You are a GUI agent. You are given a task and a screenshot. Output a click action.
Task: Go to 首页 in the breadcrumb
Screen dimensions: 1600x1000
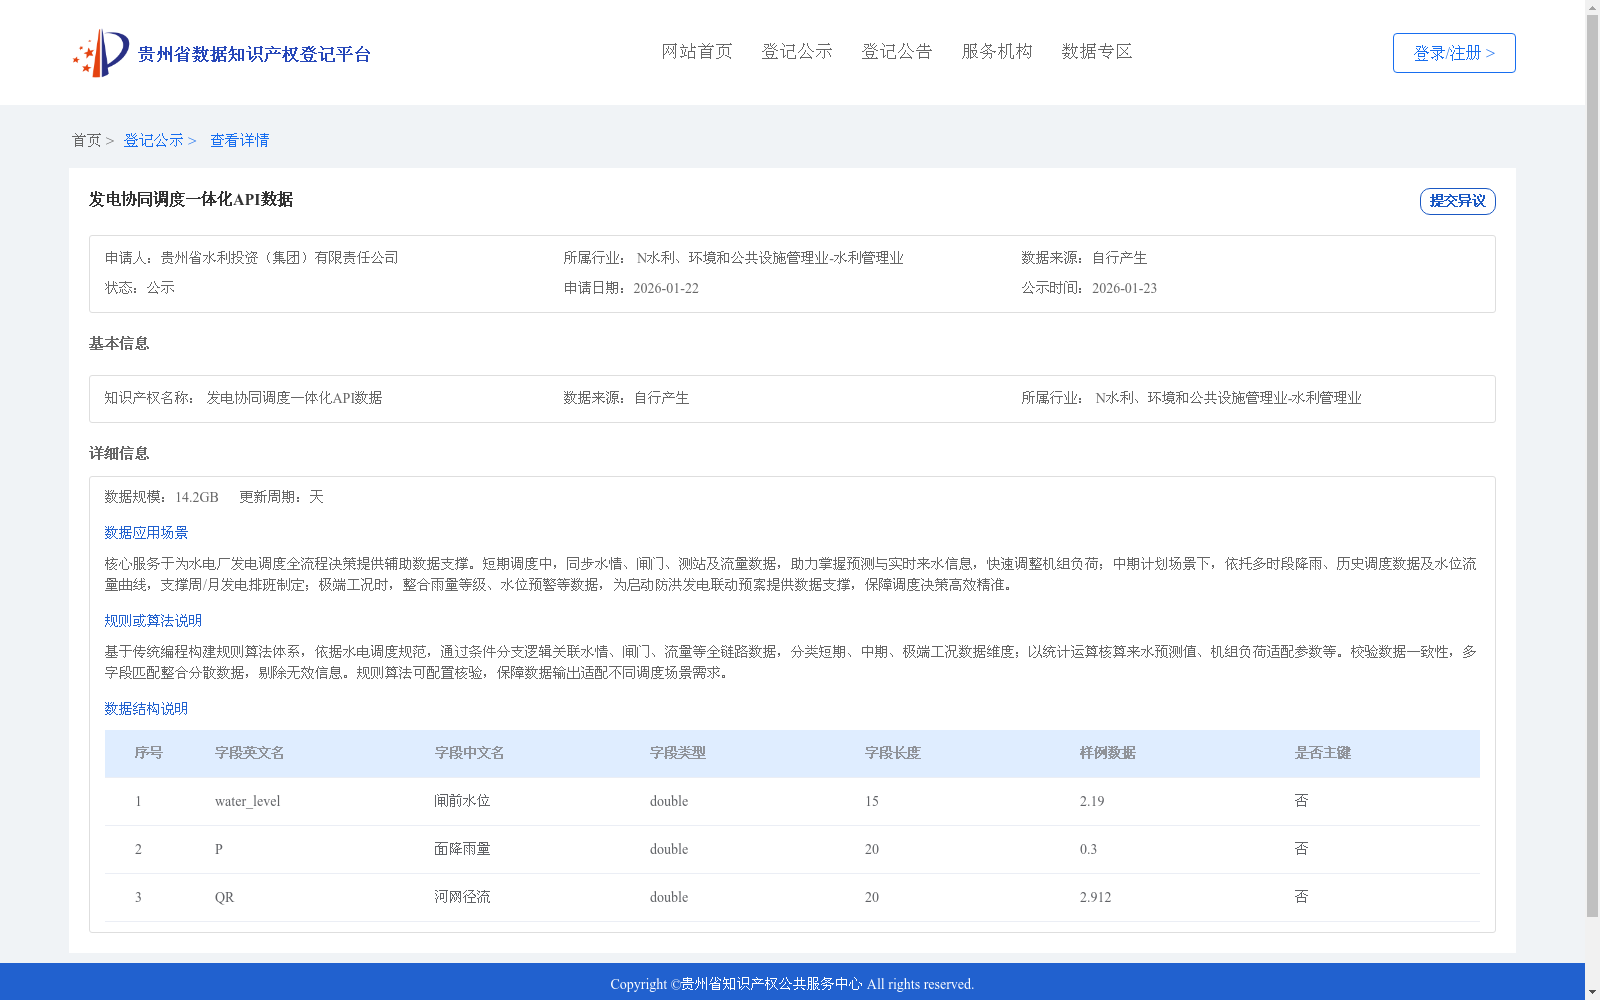[86, 141]
